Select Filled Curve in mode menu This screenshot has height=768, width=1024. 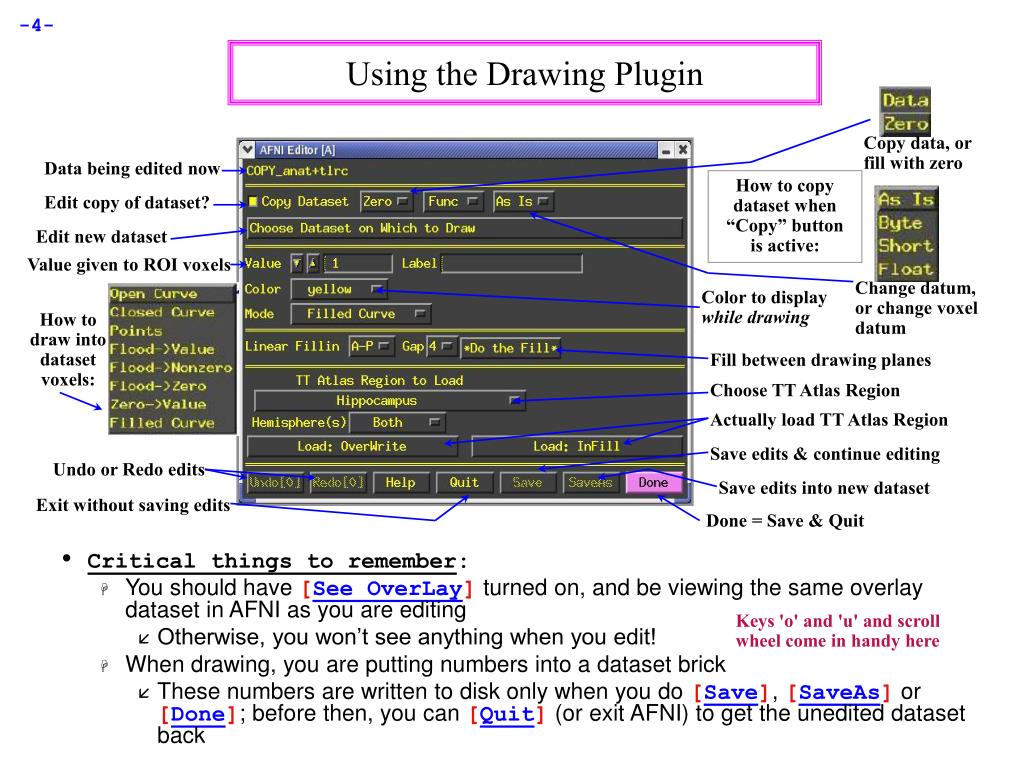pos(172,423)
